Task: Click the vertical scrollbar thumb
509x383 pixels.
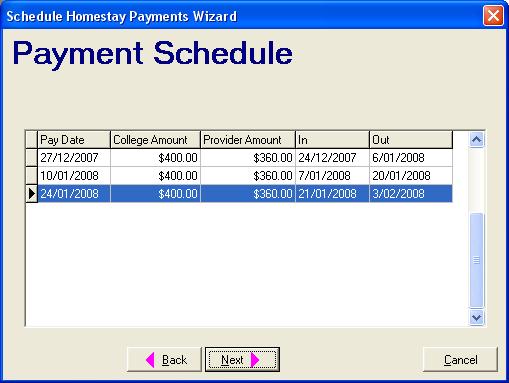Action: 476,260
